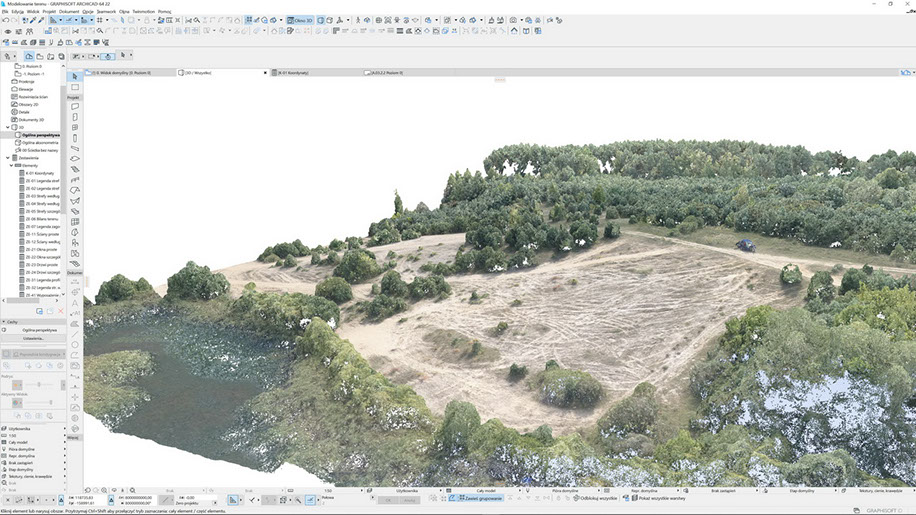Select the Arrow selection tool in toolbox

point(74,77)
